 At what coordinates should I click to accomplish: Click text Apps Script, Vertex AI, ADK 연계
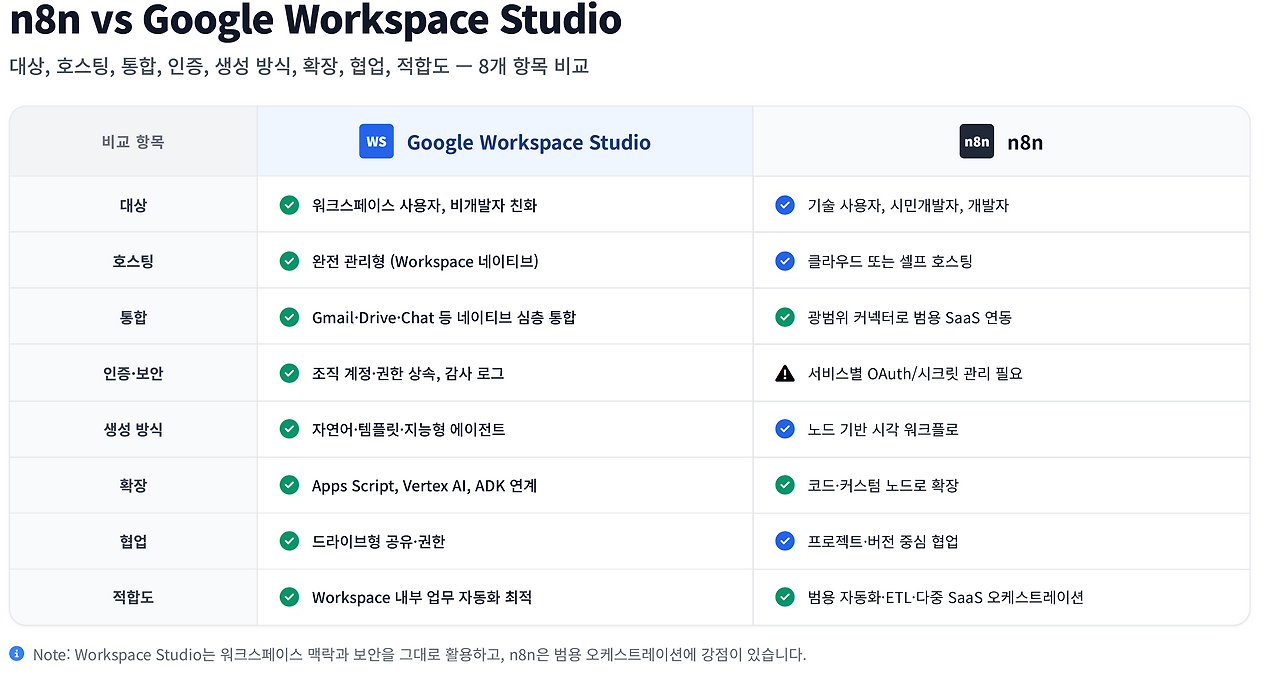click(424, 485)
